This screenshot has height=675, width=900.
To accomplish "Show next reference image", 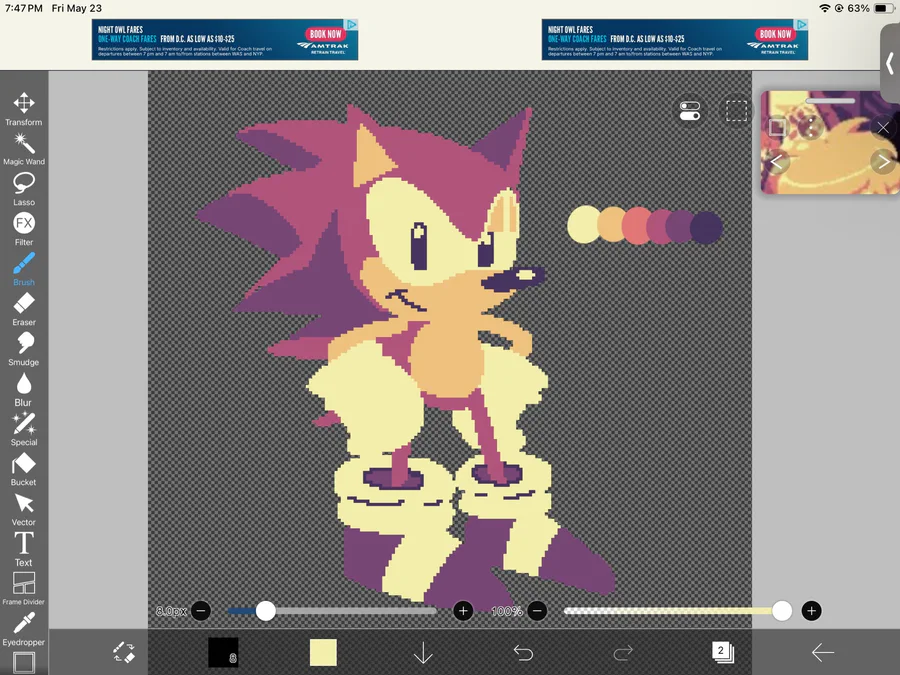I will pyautogui.click(x=883, y=162).
